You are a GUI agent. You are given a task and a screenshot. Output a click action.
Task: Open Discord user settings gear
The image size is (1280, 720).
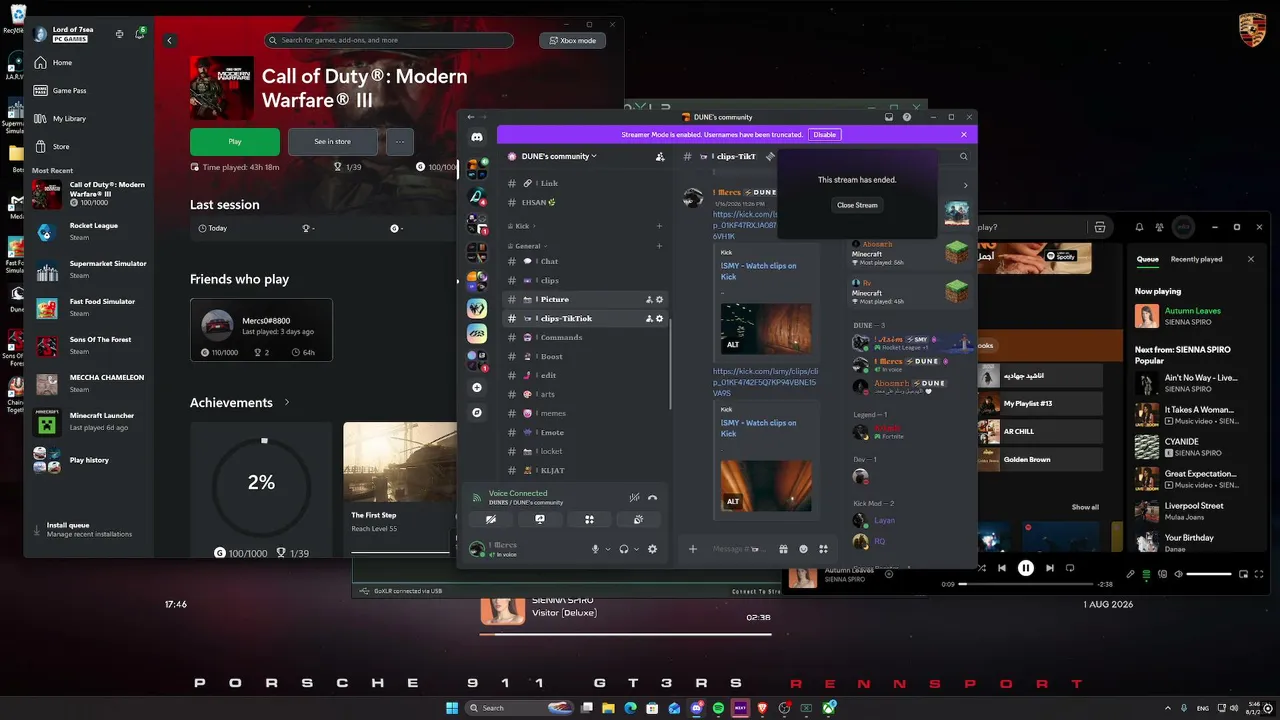coord(653,549)
